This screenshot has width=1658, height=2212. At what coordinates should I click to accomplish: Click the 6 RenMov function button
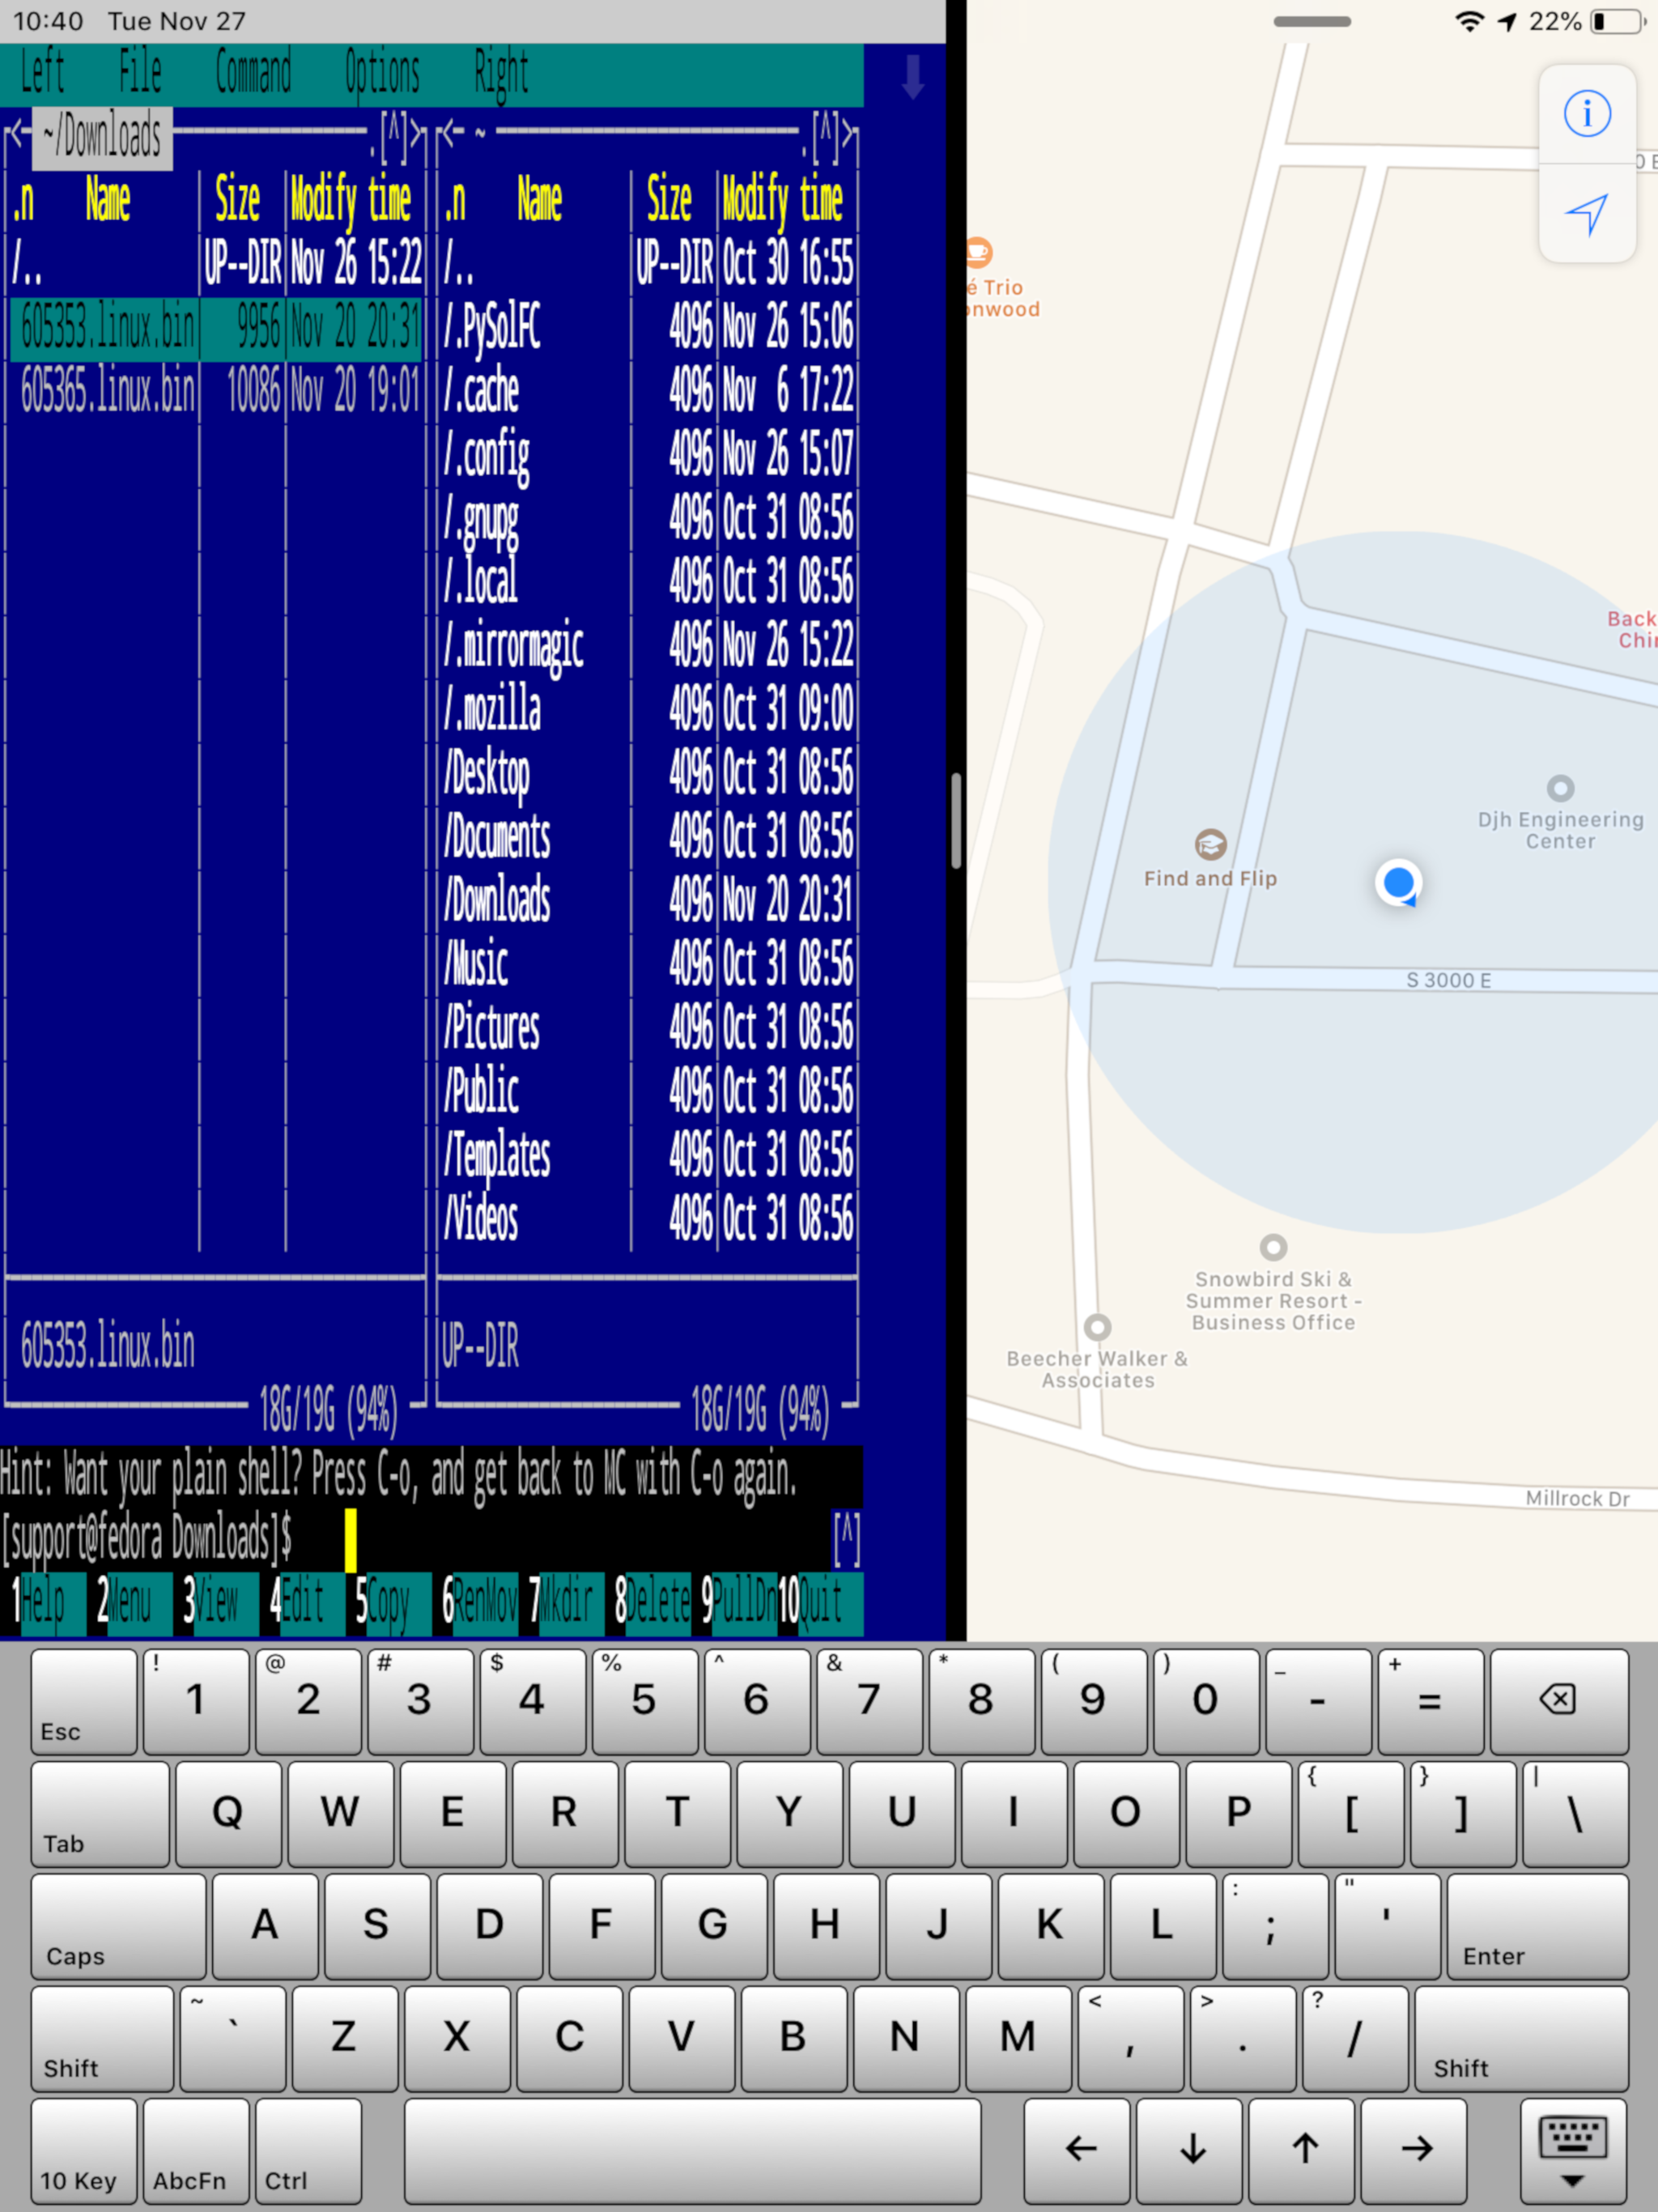[x=480, y=1604]
